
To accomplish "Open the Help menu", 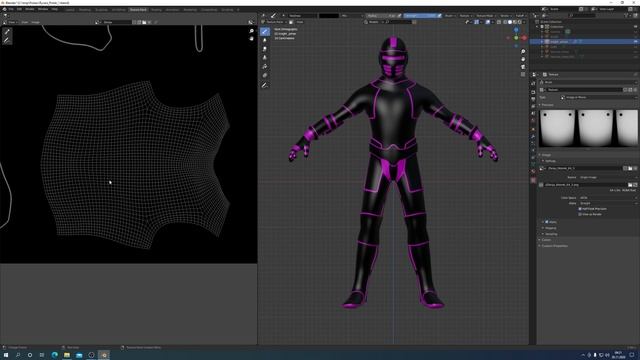I will point(54,9).
